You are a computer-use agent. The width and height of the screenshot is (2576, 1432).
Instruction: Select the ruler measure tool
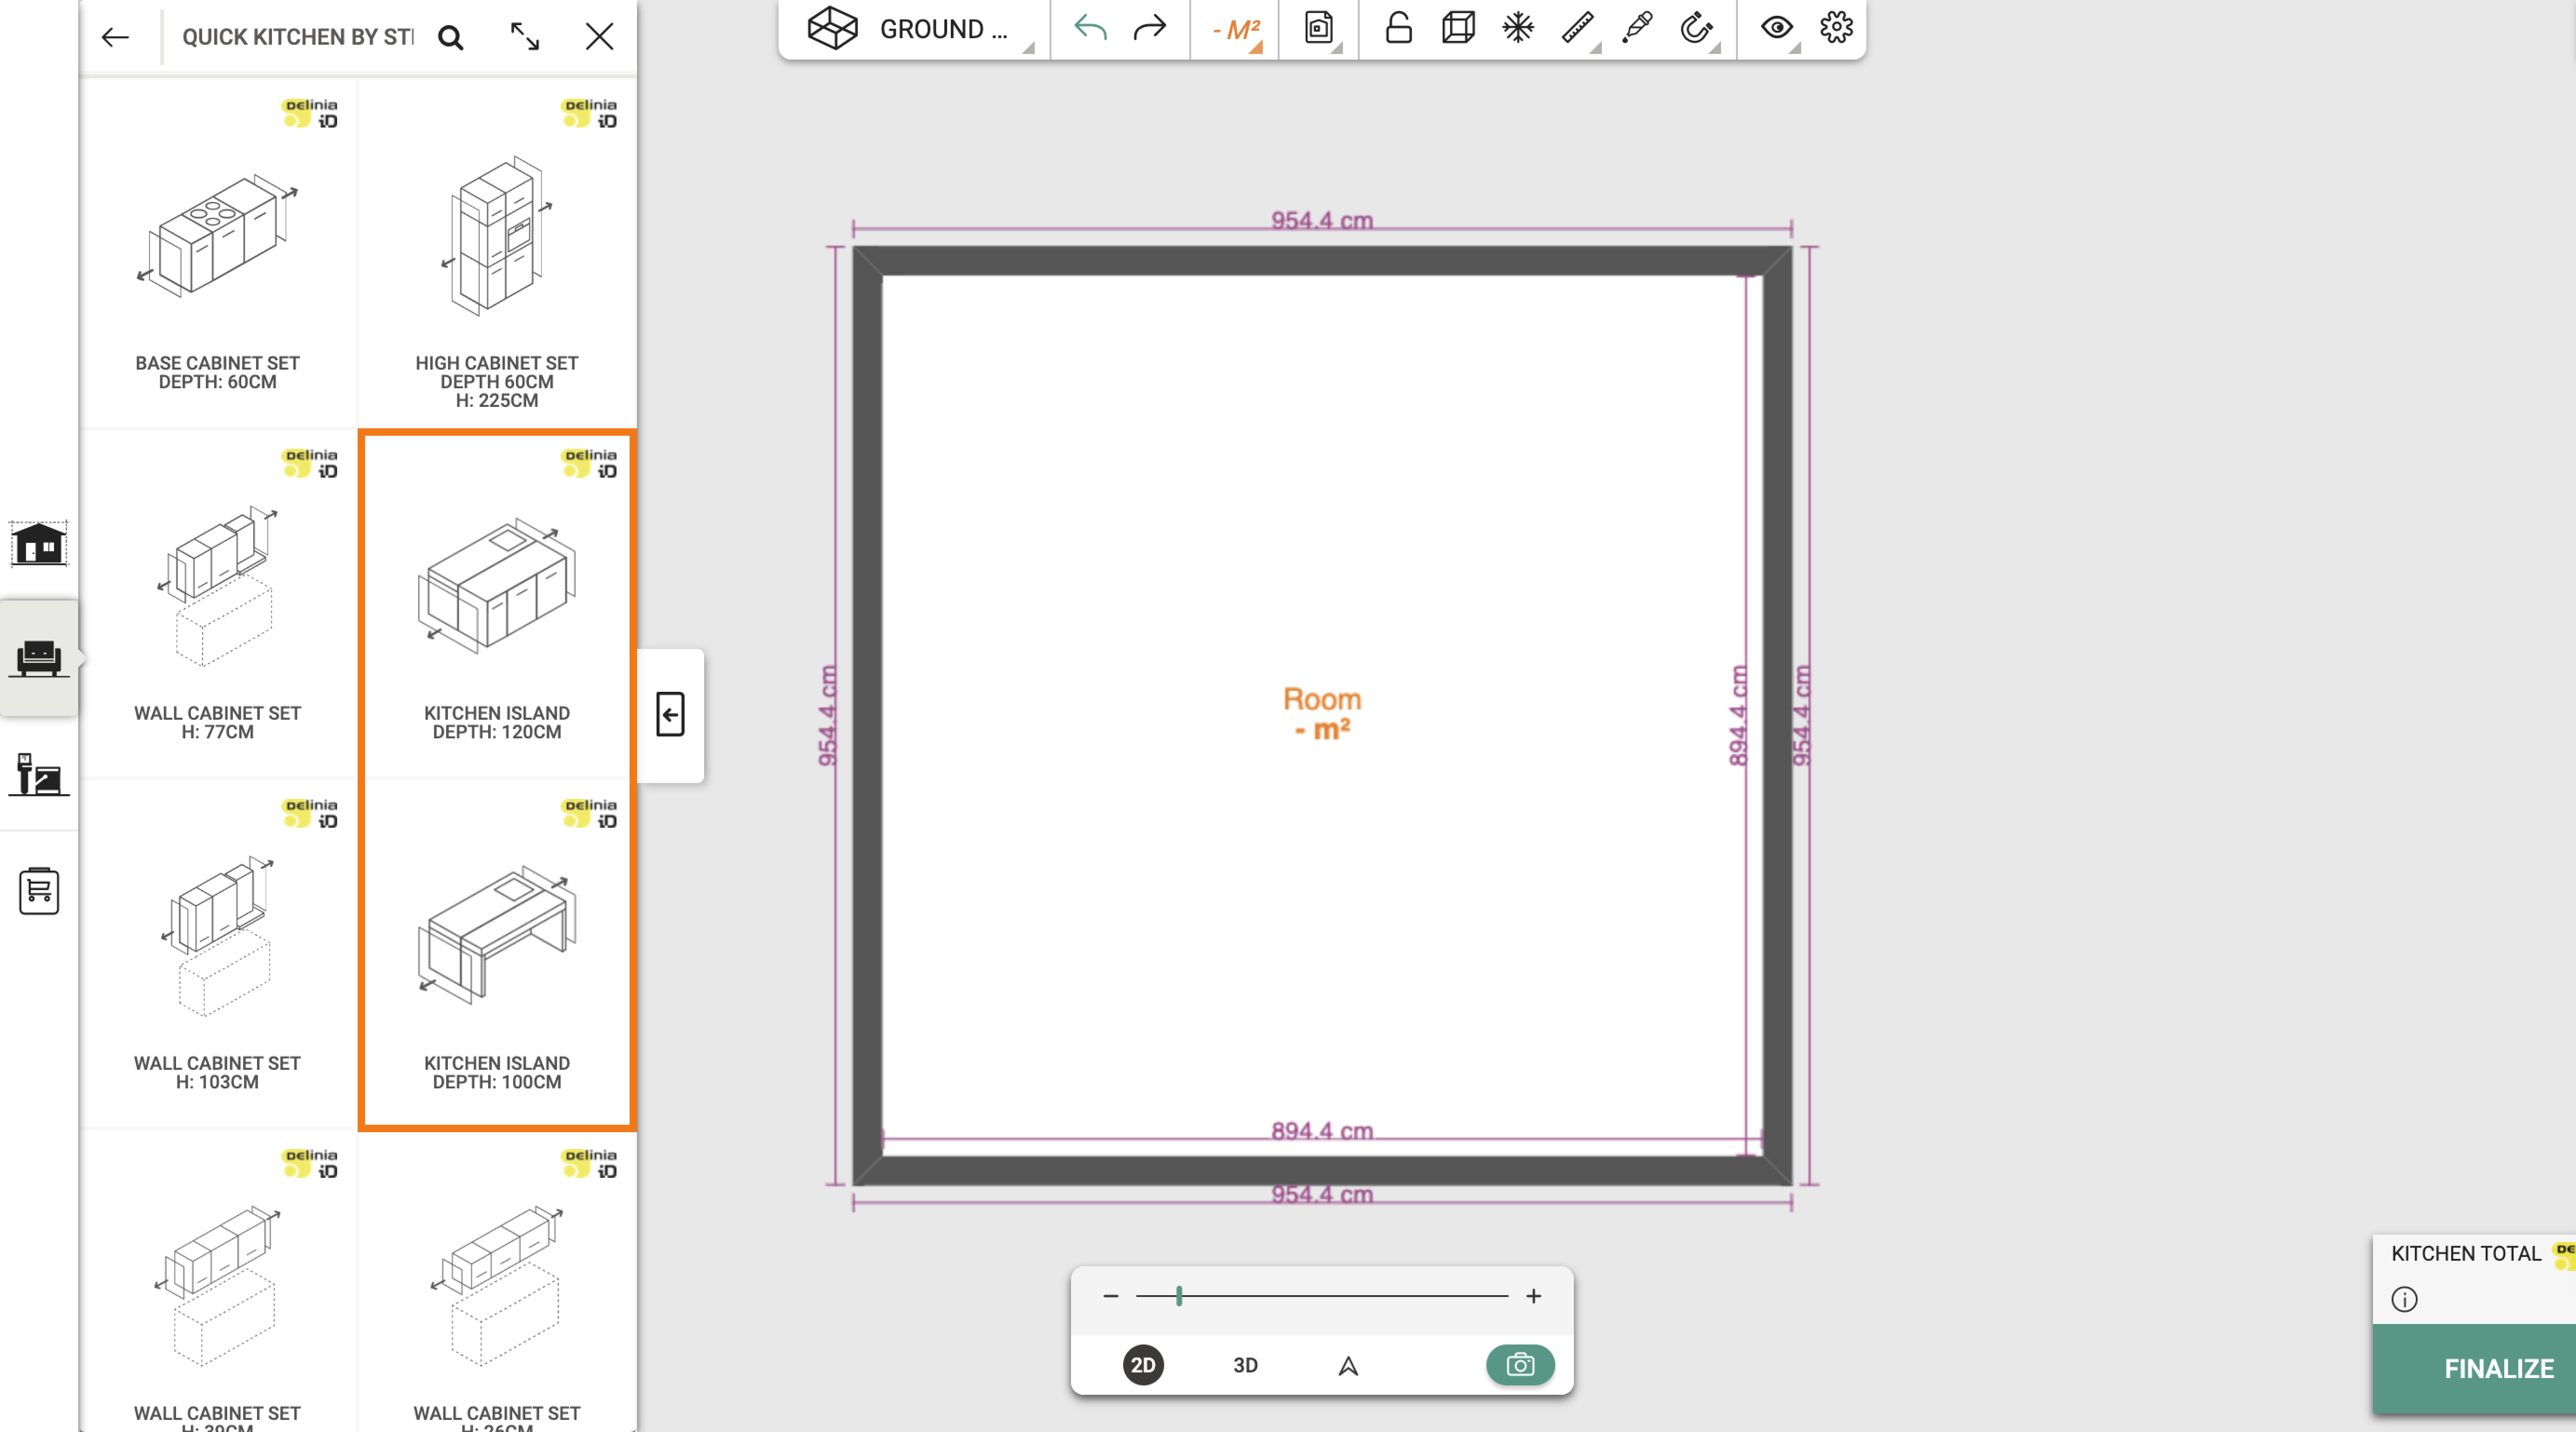point(1577,28)
